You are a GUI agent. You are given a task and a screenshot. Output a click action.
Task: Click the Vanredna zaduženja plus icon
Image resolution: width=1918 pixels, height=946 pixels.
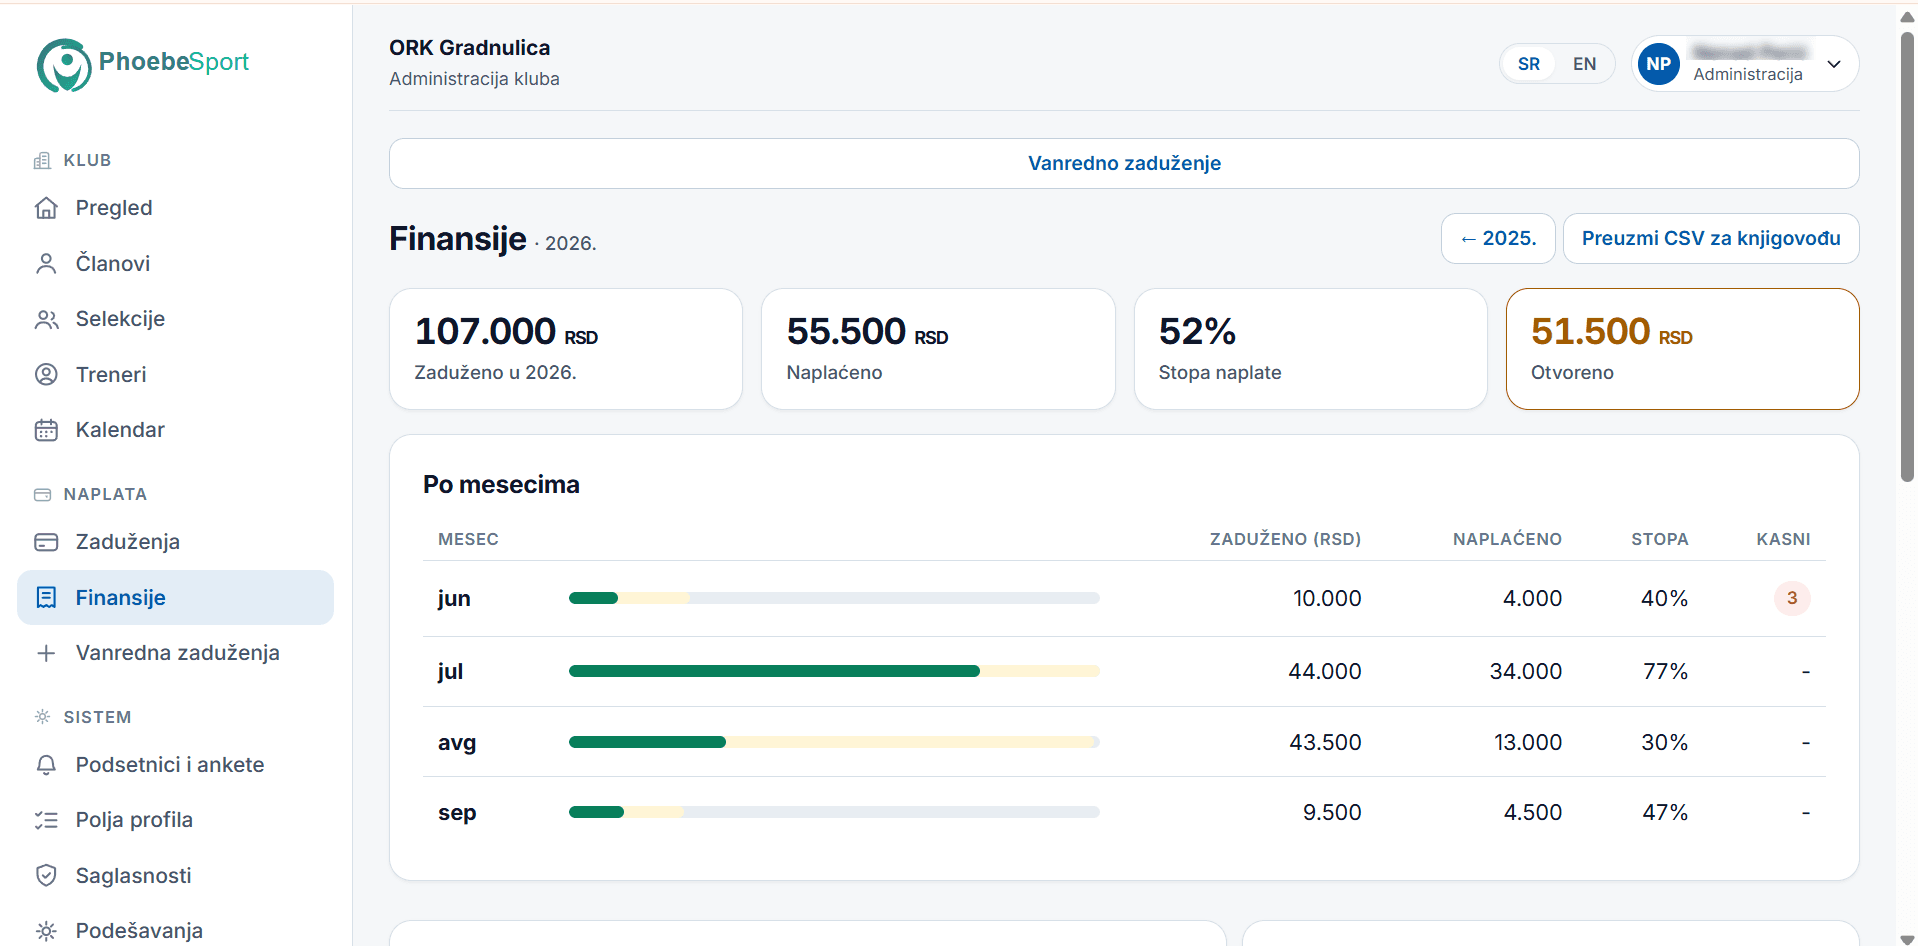(46, 653)
